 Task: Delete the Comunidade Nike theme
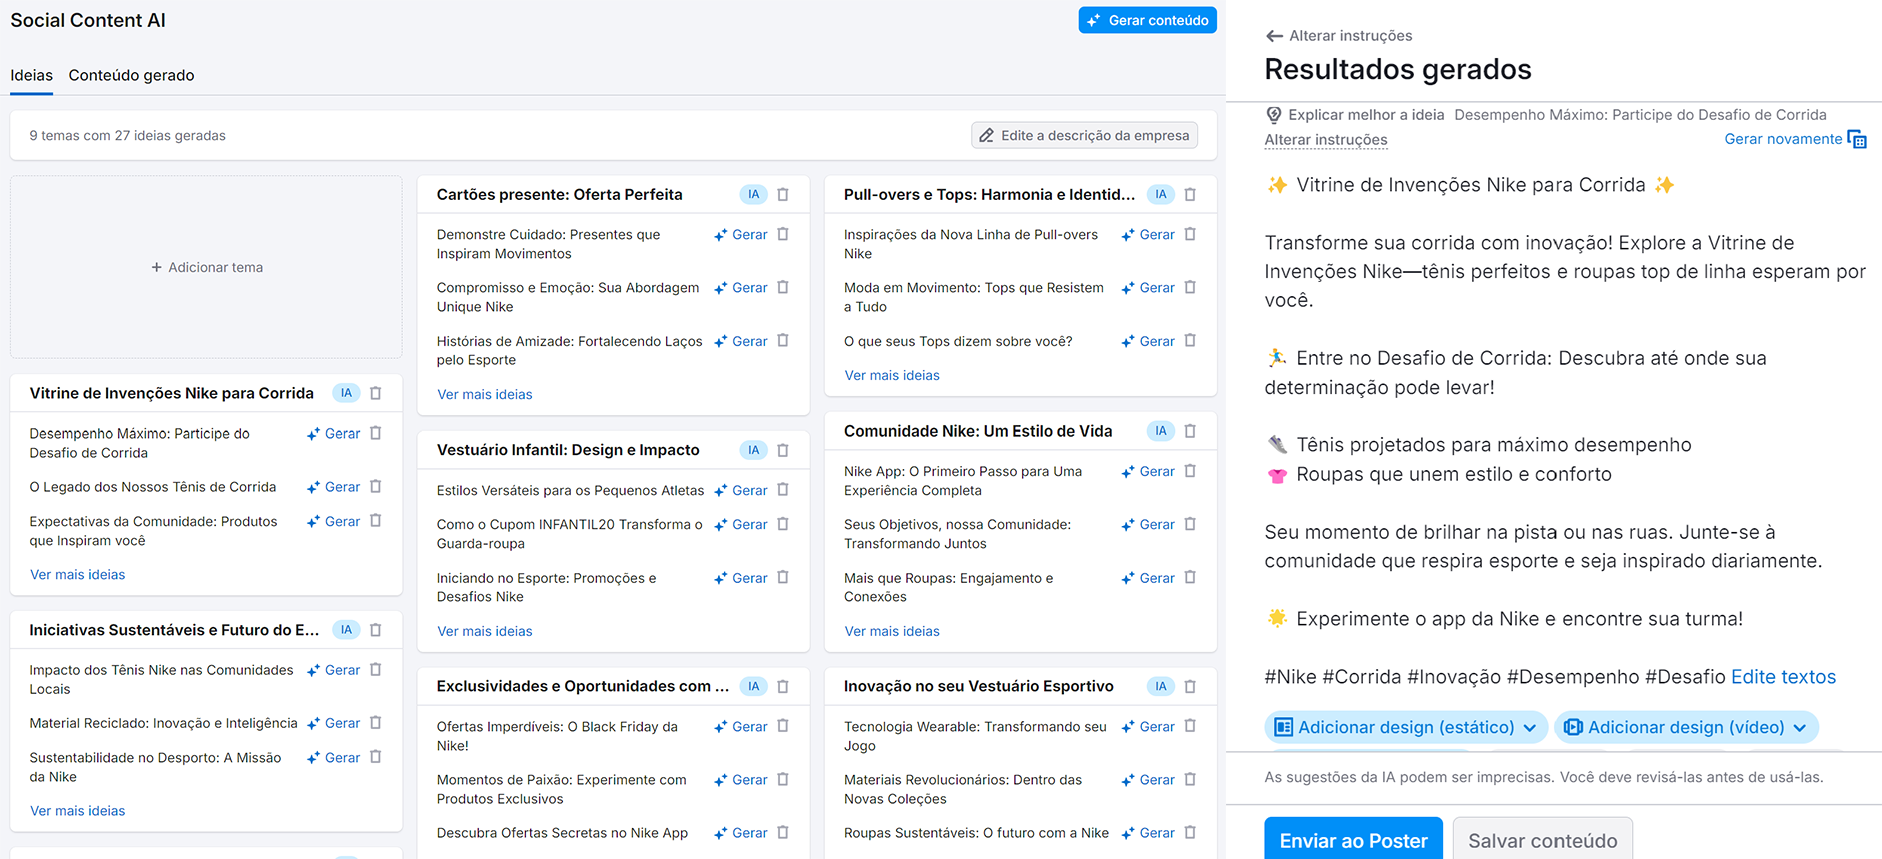(x=1190, y=431)
